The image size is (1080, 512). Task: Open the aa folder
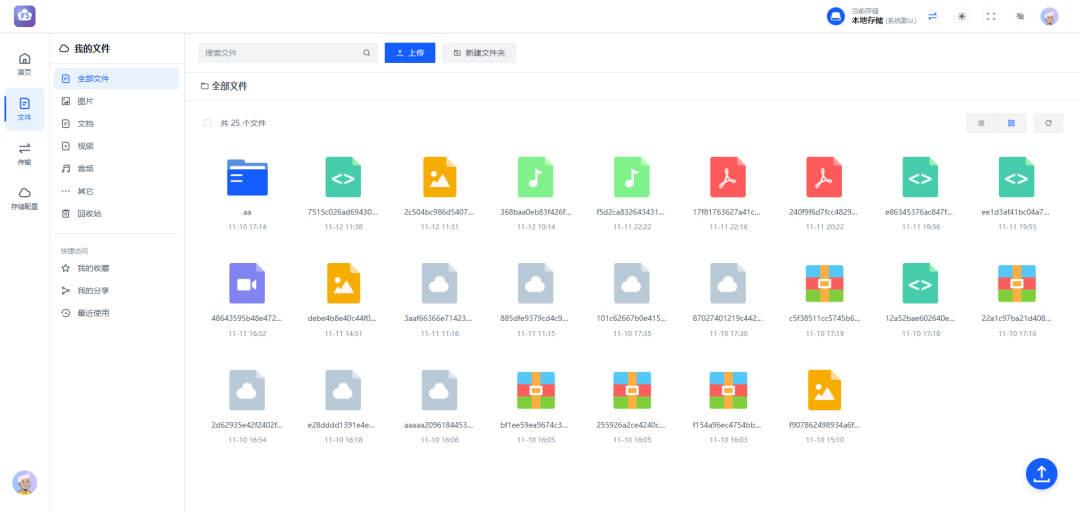(x=247, y=177)
